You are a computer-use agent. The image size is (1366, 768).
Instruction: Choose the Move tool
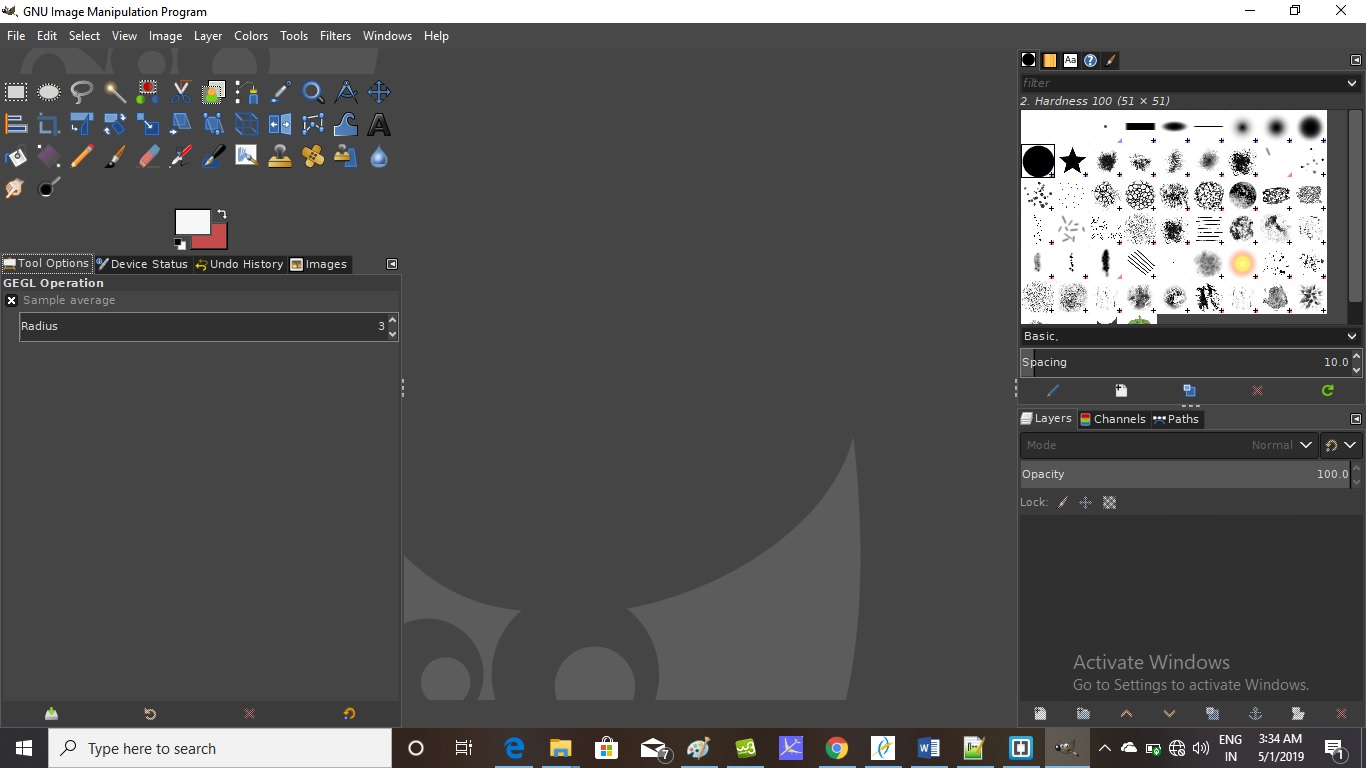point(379,93)
